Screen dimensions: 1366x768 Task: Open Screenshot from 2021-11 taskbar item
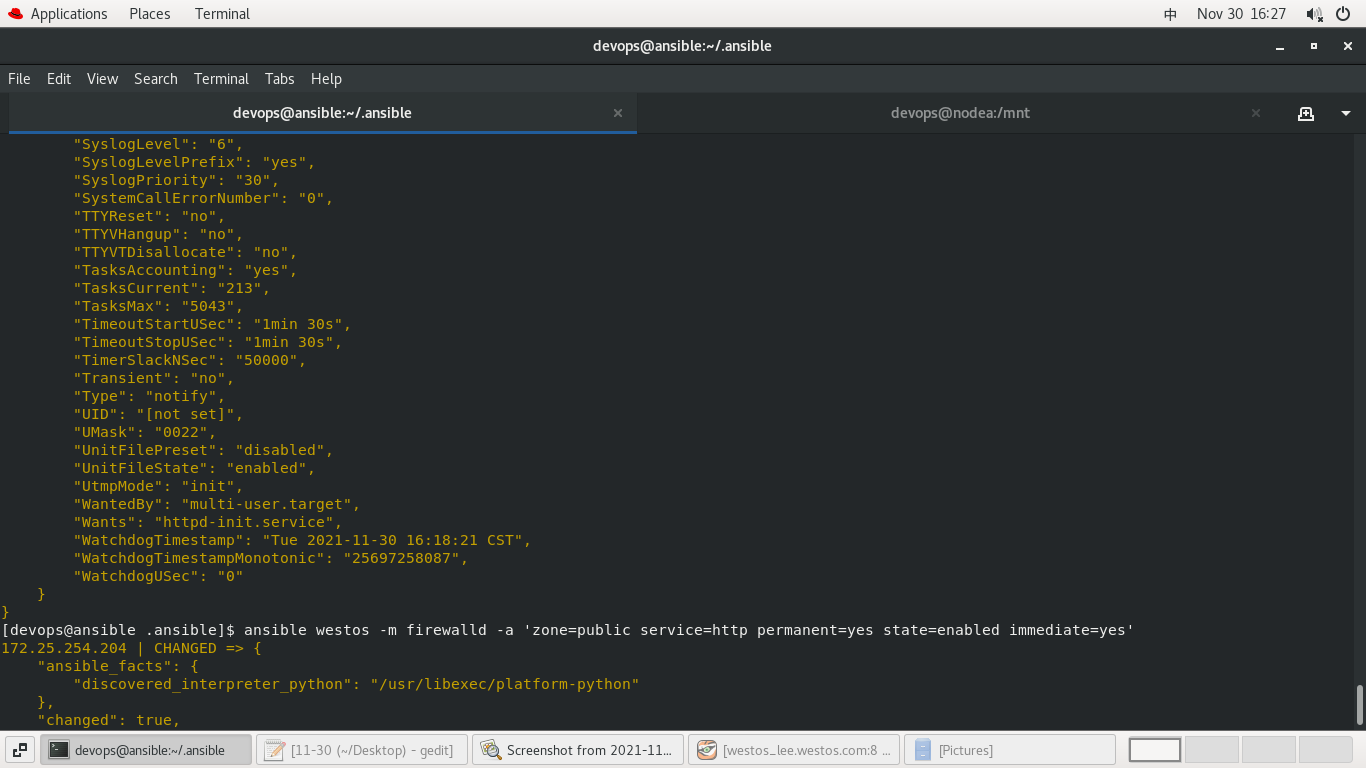point(578,750)
